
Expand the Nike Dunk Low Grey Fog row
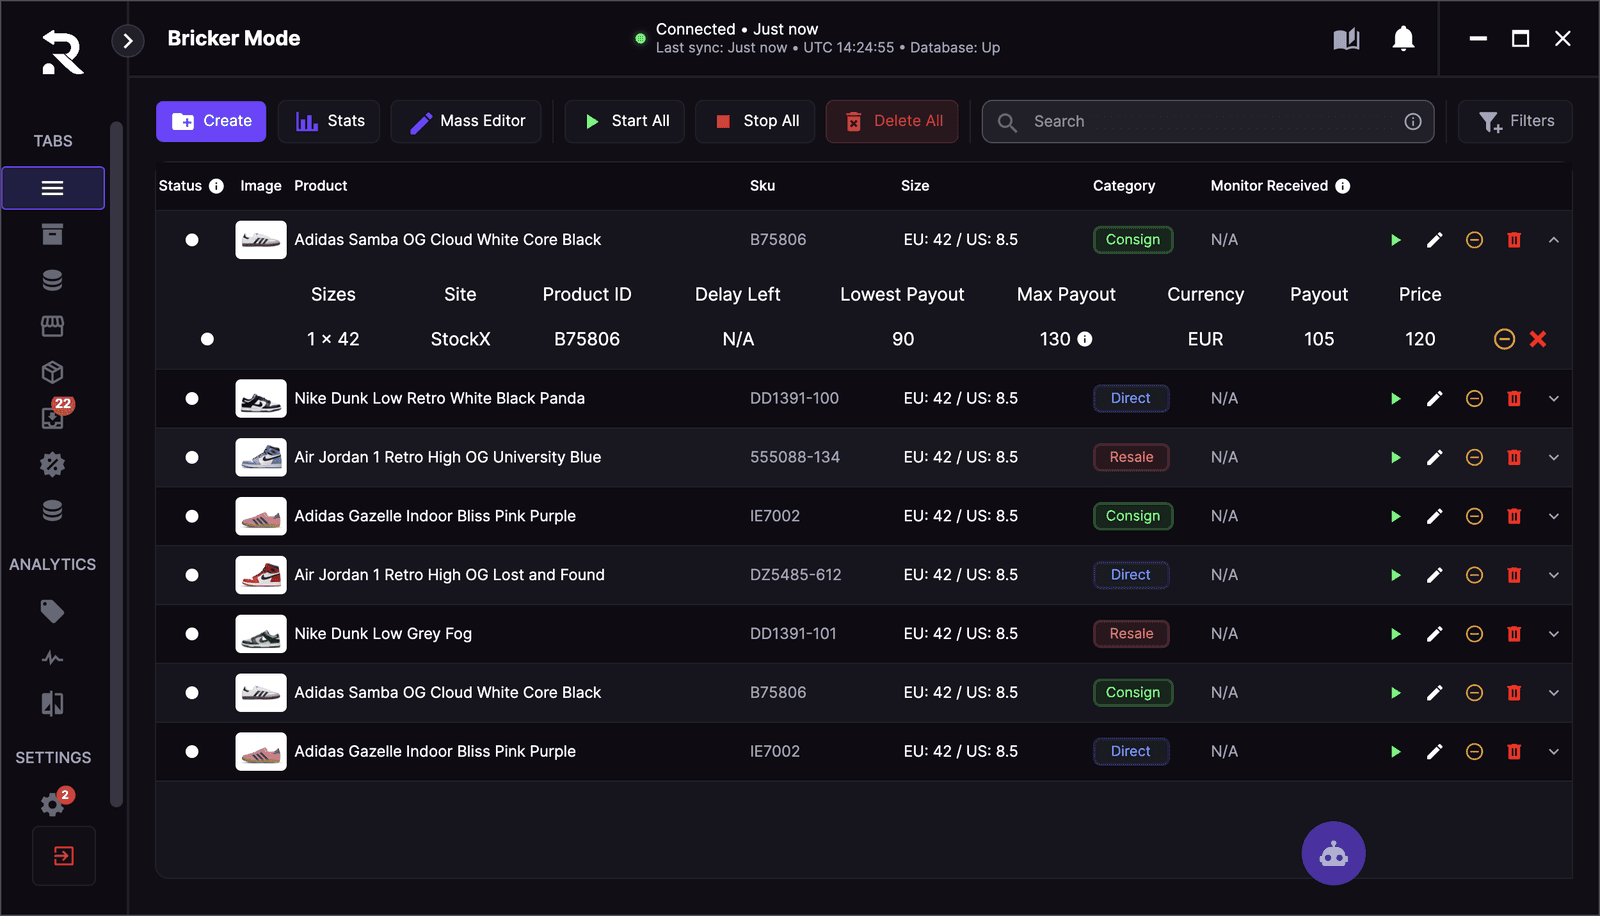[x=1554, y=634]
